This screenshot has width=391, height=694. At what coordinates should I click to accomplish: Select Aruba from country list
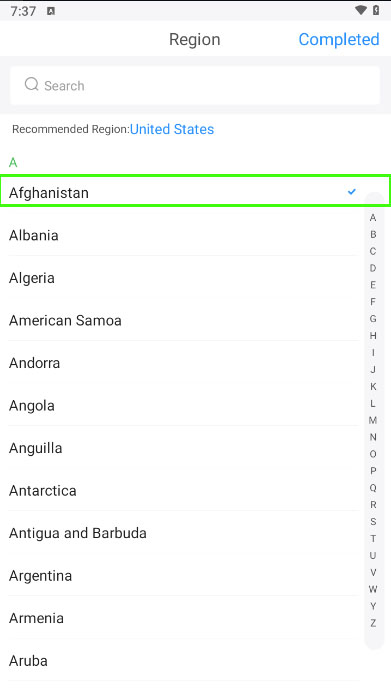point(182,660)
